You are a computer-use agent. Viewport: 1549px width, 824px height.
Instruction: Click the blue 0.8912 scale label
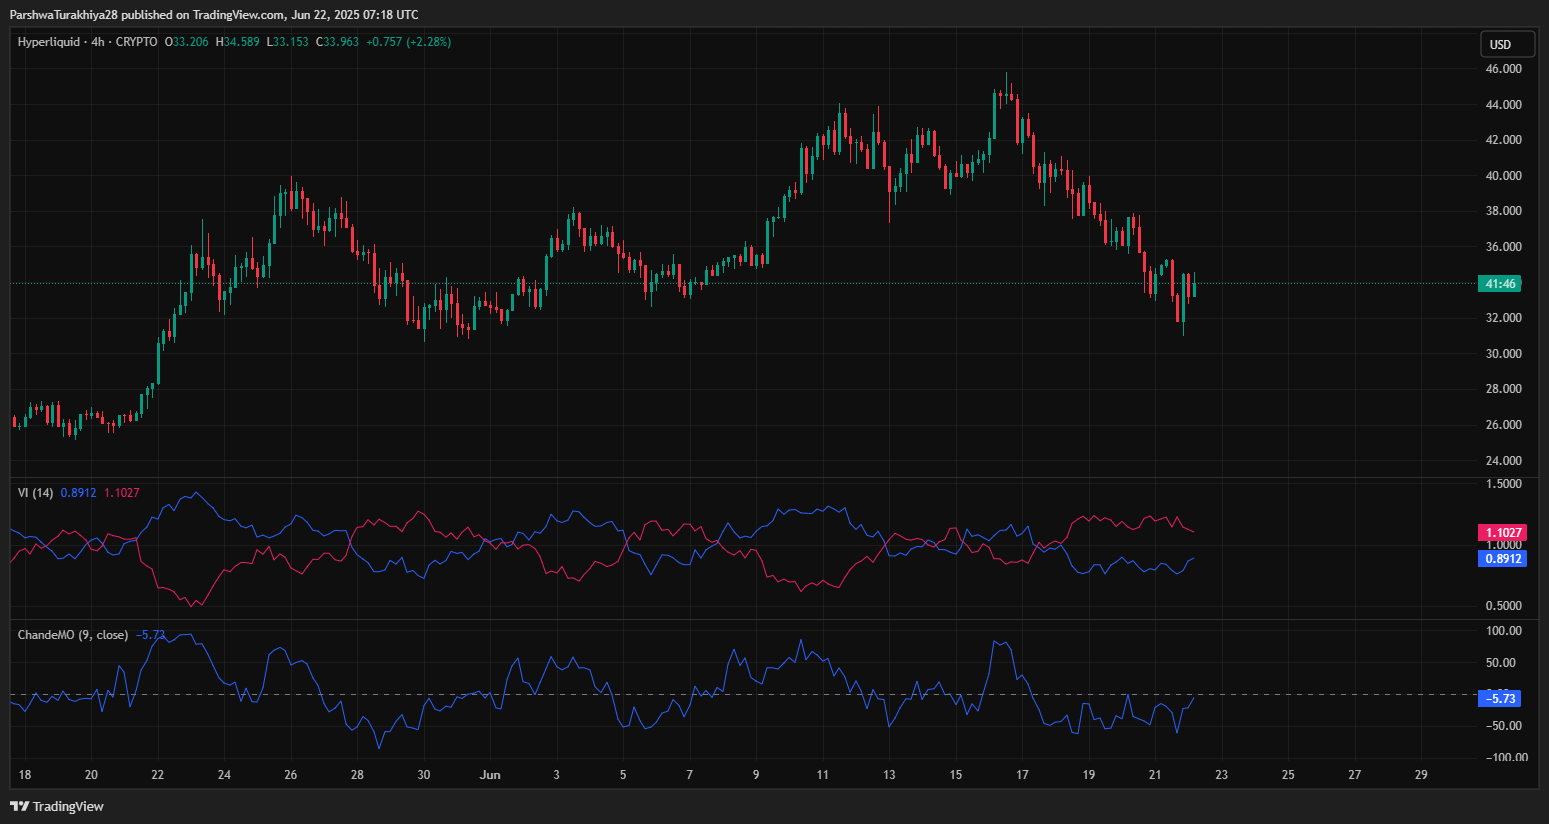click(x=1502, y=559)
